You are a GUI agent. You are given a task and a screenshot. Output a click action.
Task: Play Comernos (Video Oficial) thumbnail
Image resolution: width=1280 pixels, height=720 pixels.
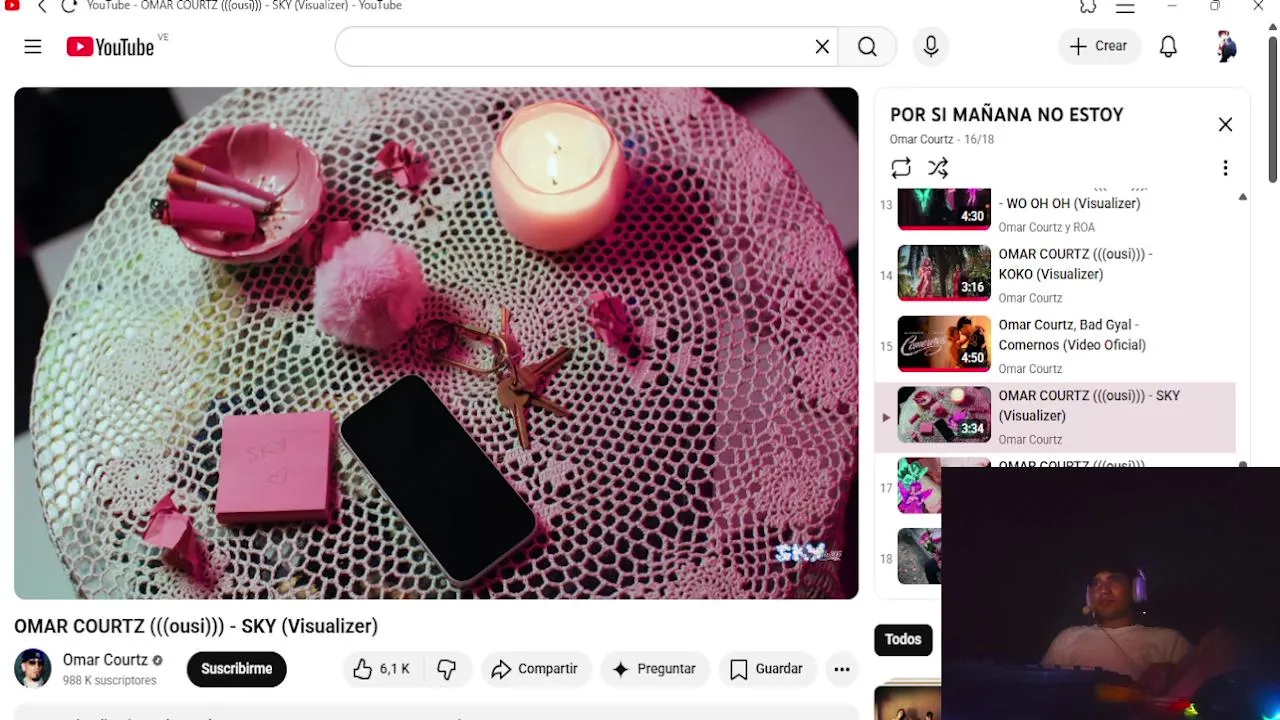(944, 344)
